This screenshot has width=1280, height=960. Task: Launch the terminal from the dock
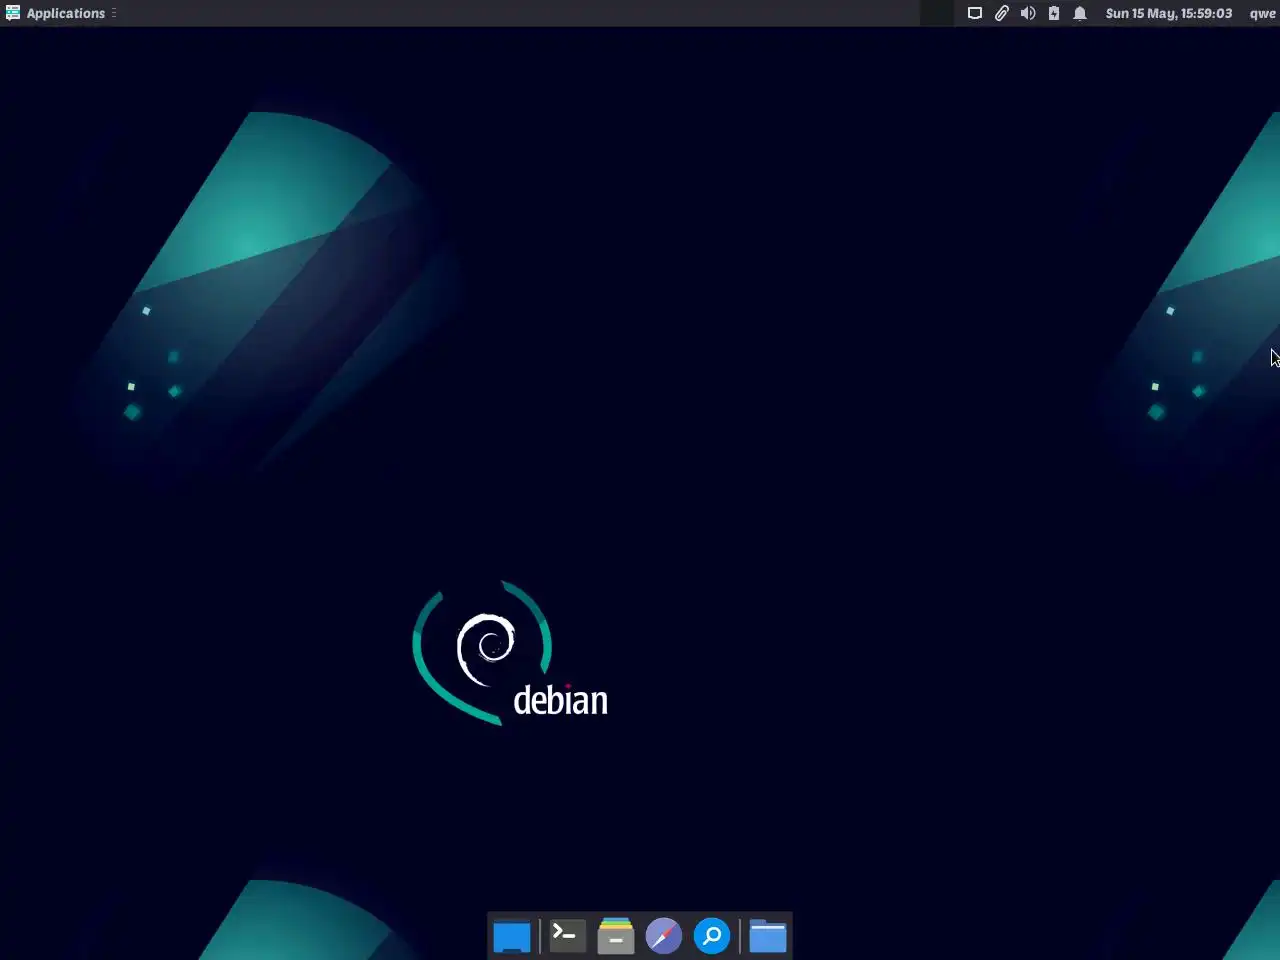point(566,936)
